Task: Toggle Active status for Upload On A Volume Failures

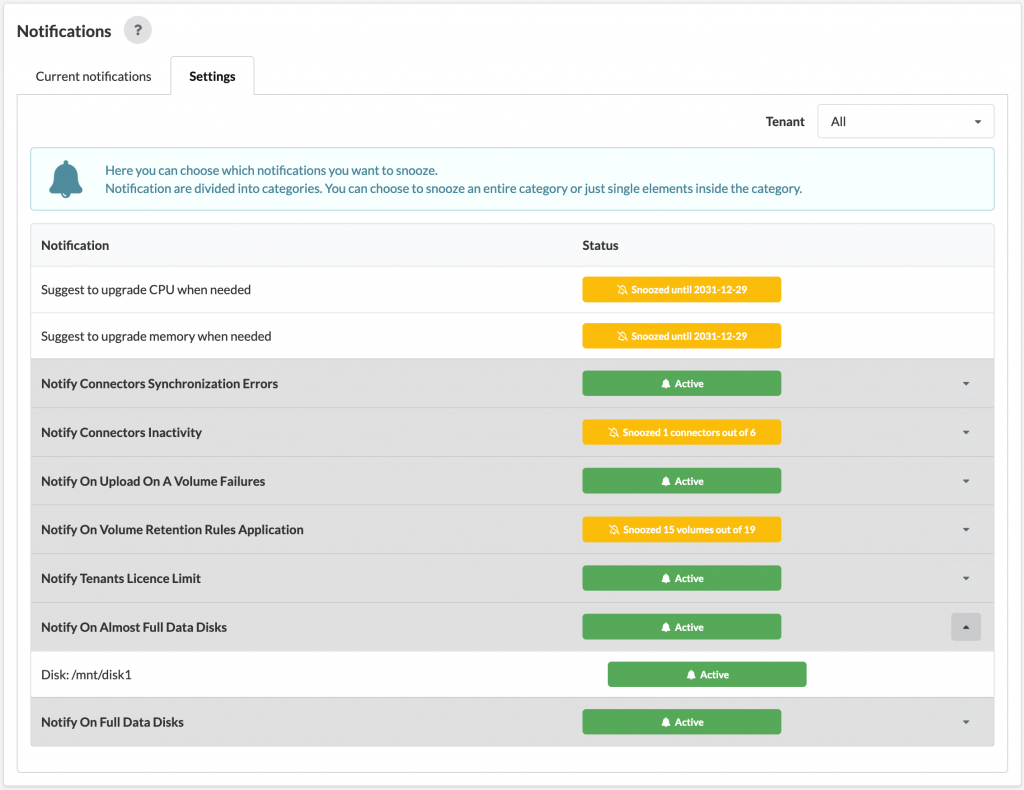Action: [681, 481]
